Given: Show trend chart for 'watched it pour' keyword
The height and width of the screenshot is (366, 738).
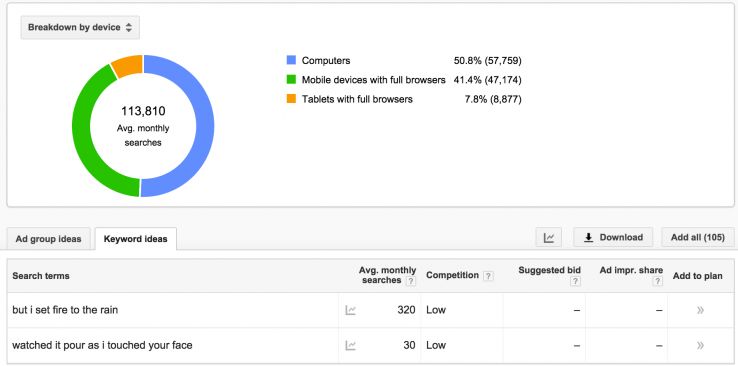Looking at the screenshot, I should (350, 346).
